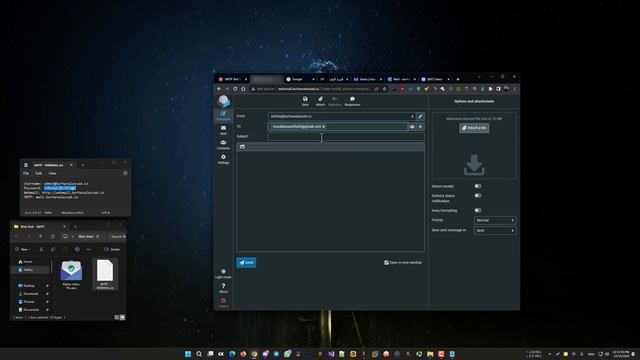Open Settings in the webmail sidebar
Viewport: 640px width, 360px height.
(223, 159)
